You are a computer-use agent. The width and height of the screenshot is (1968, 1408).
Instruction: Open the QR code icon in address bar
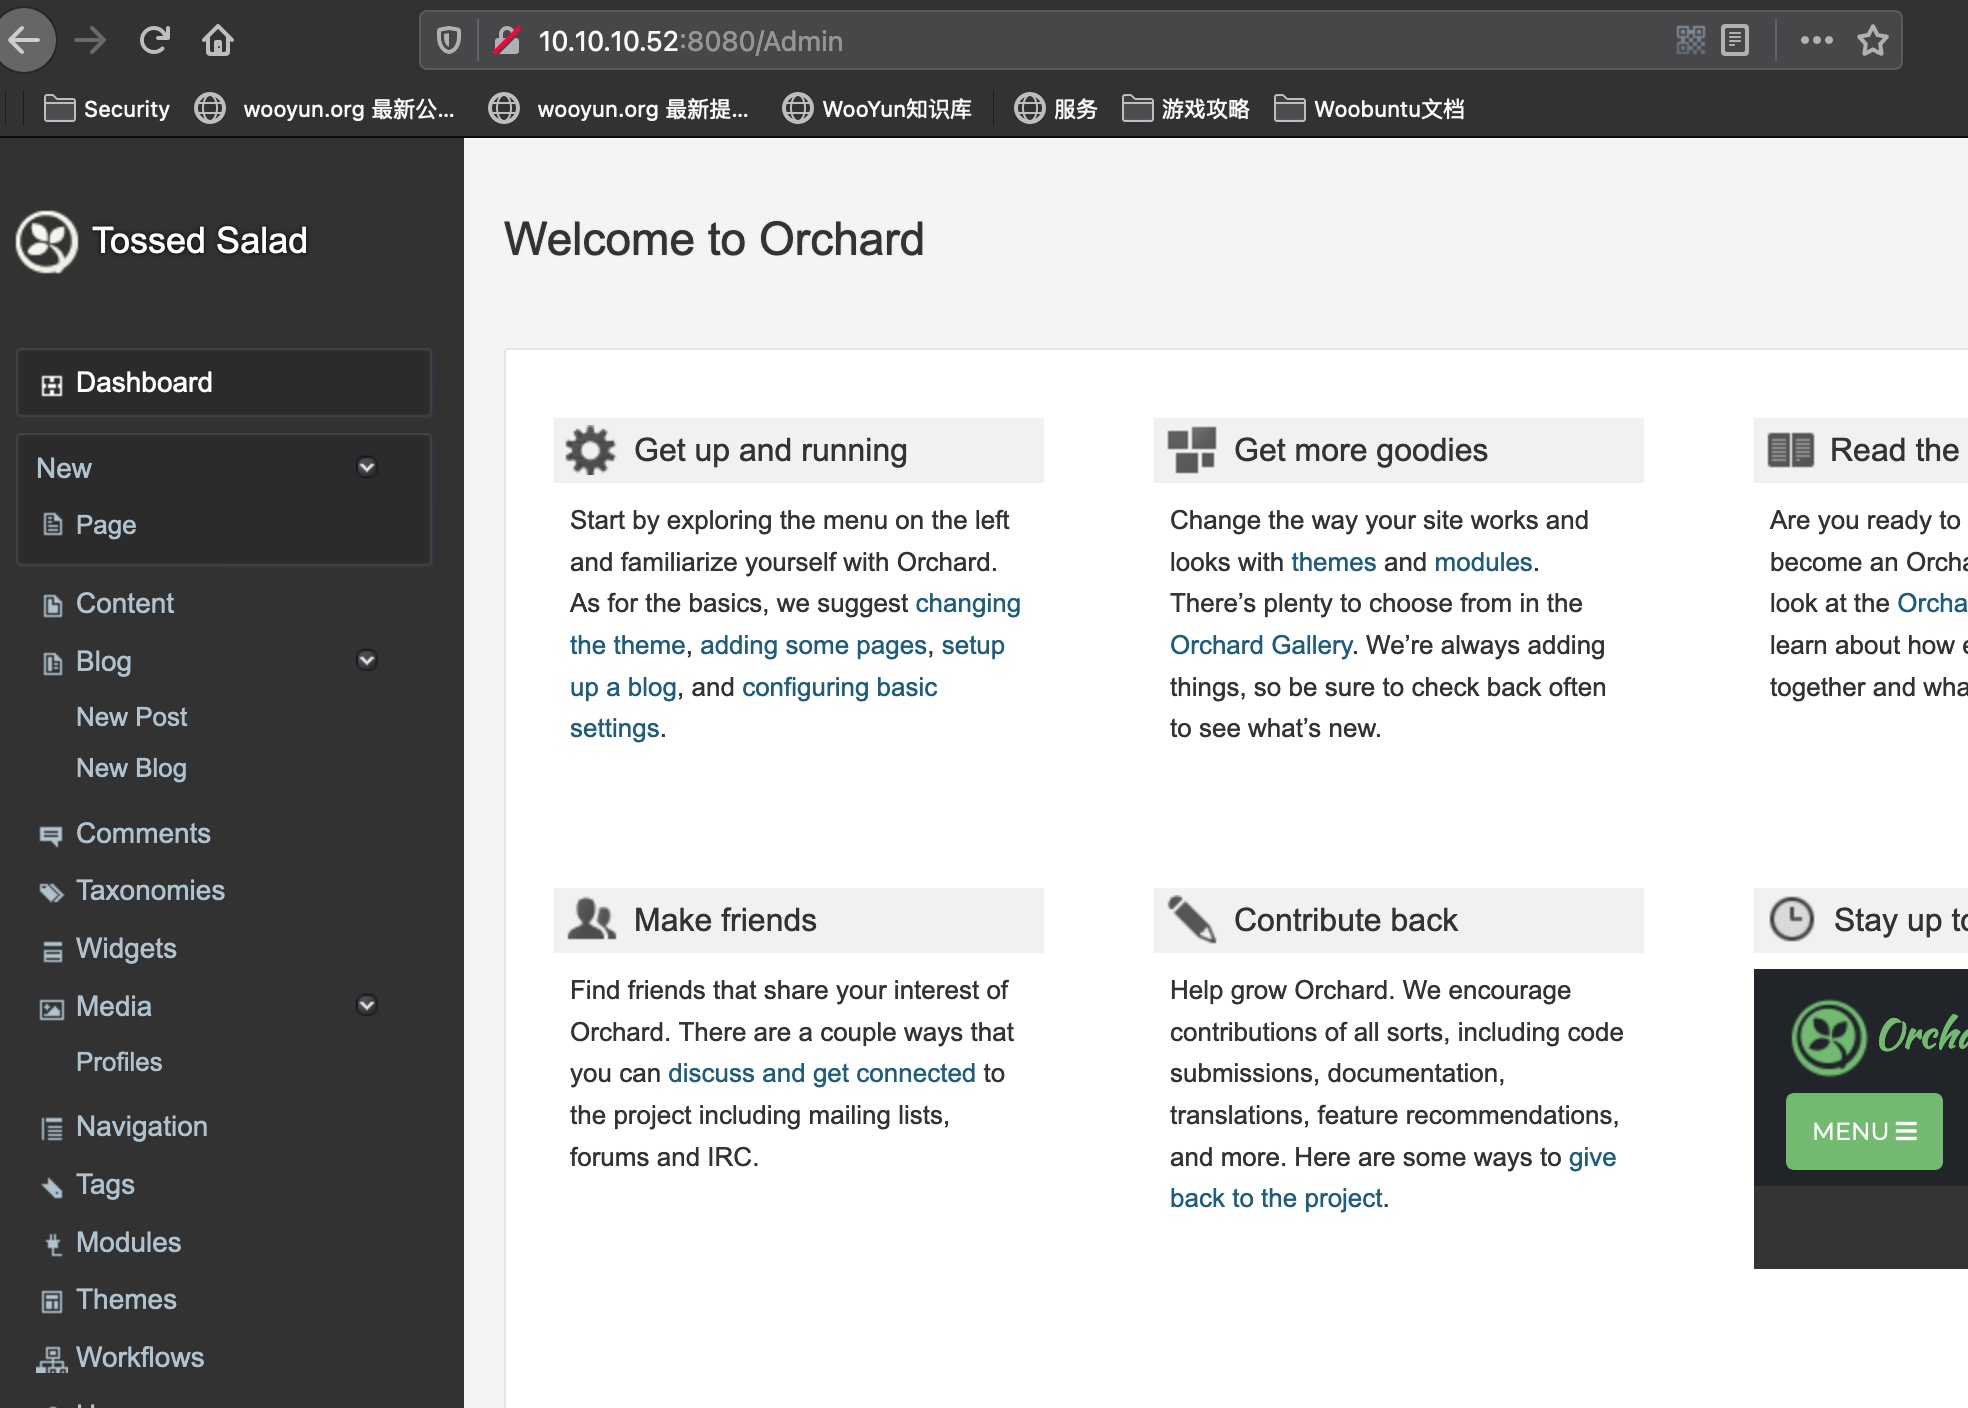pos(1690,41)
